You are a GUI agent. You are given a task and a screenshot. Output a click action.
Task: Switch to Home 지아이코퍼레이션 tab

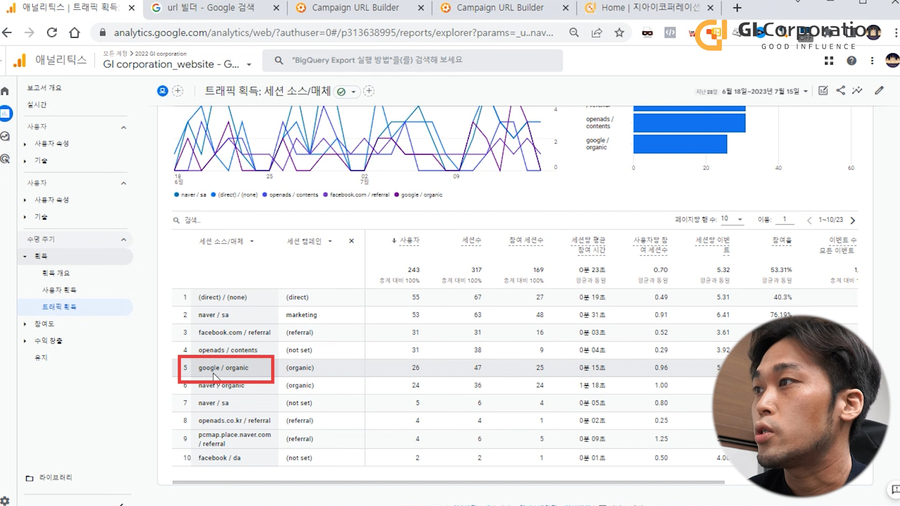[x=650, y=8]
